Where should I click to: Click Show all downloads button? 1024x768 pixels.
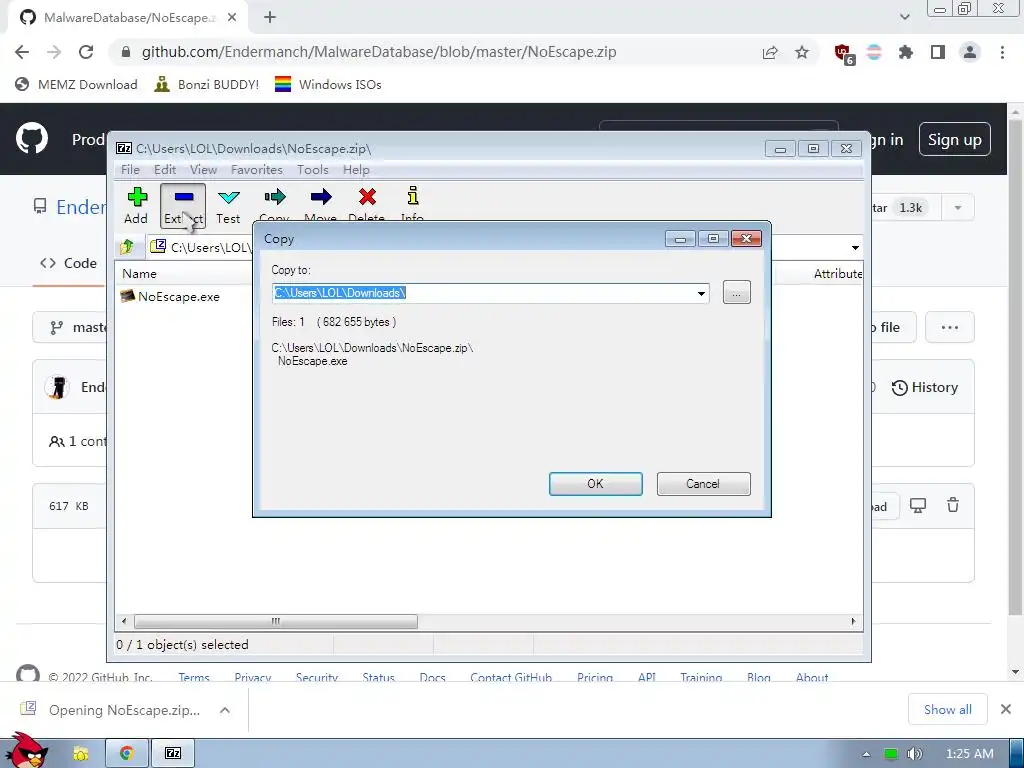pyautogui.click(x=948, y=709)
